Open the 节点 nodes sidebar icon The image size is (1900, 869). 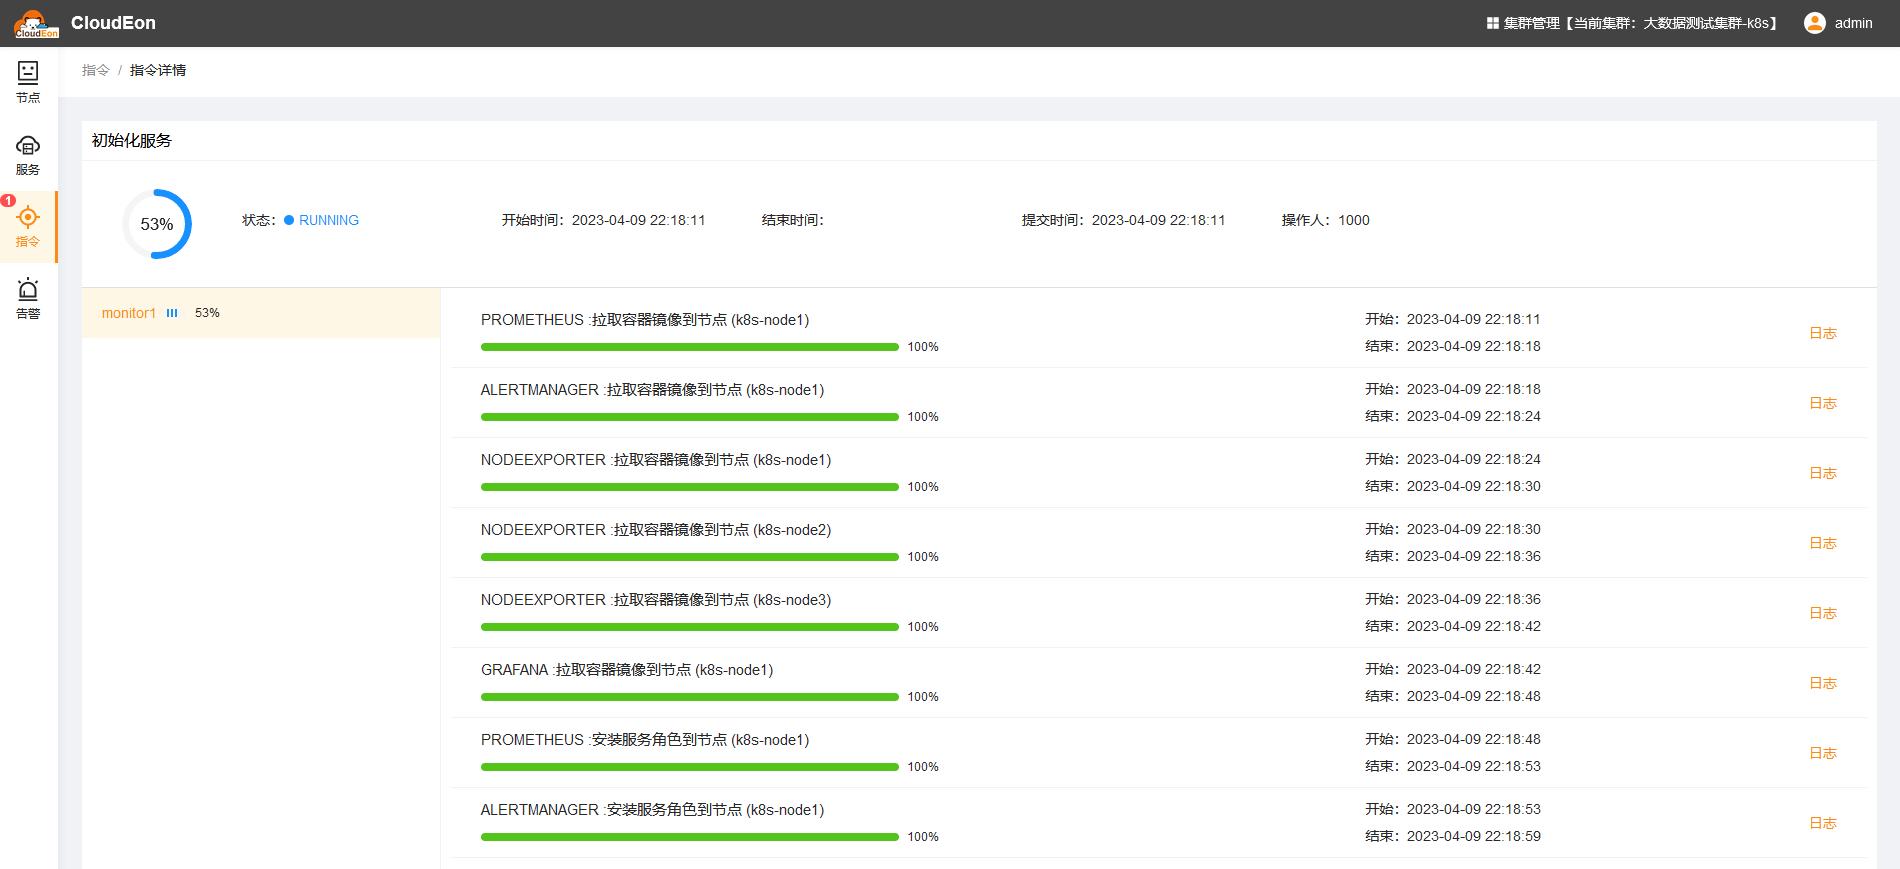point(28,72)
